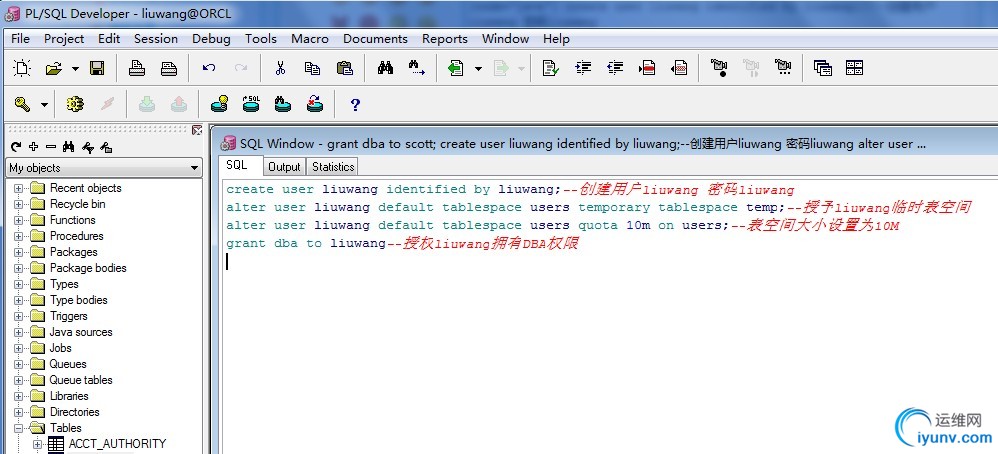Click the Find Database Objects icon
The image size is (998, 454).
click(283, 104)
